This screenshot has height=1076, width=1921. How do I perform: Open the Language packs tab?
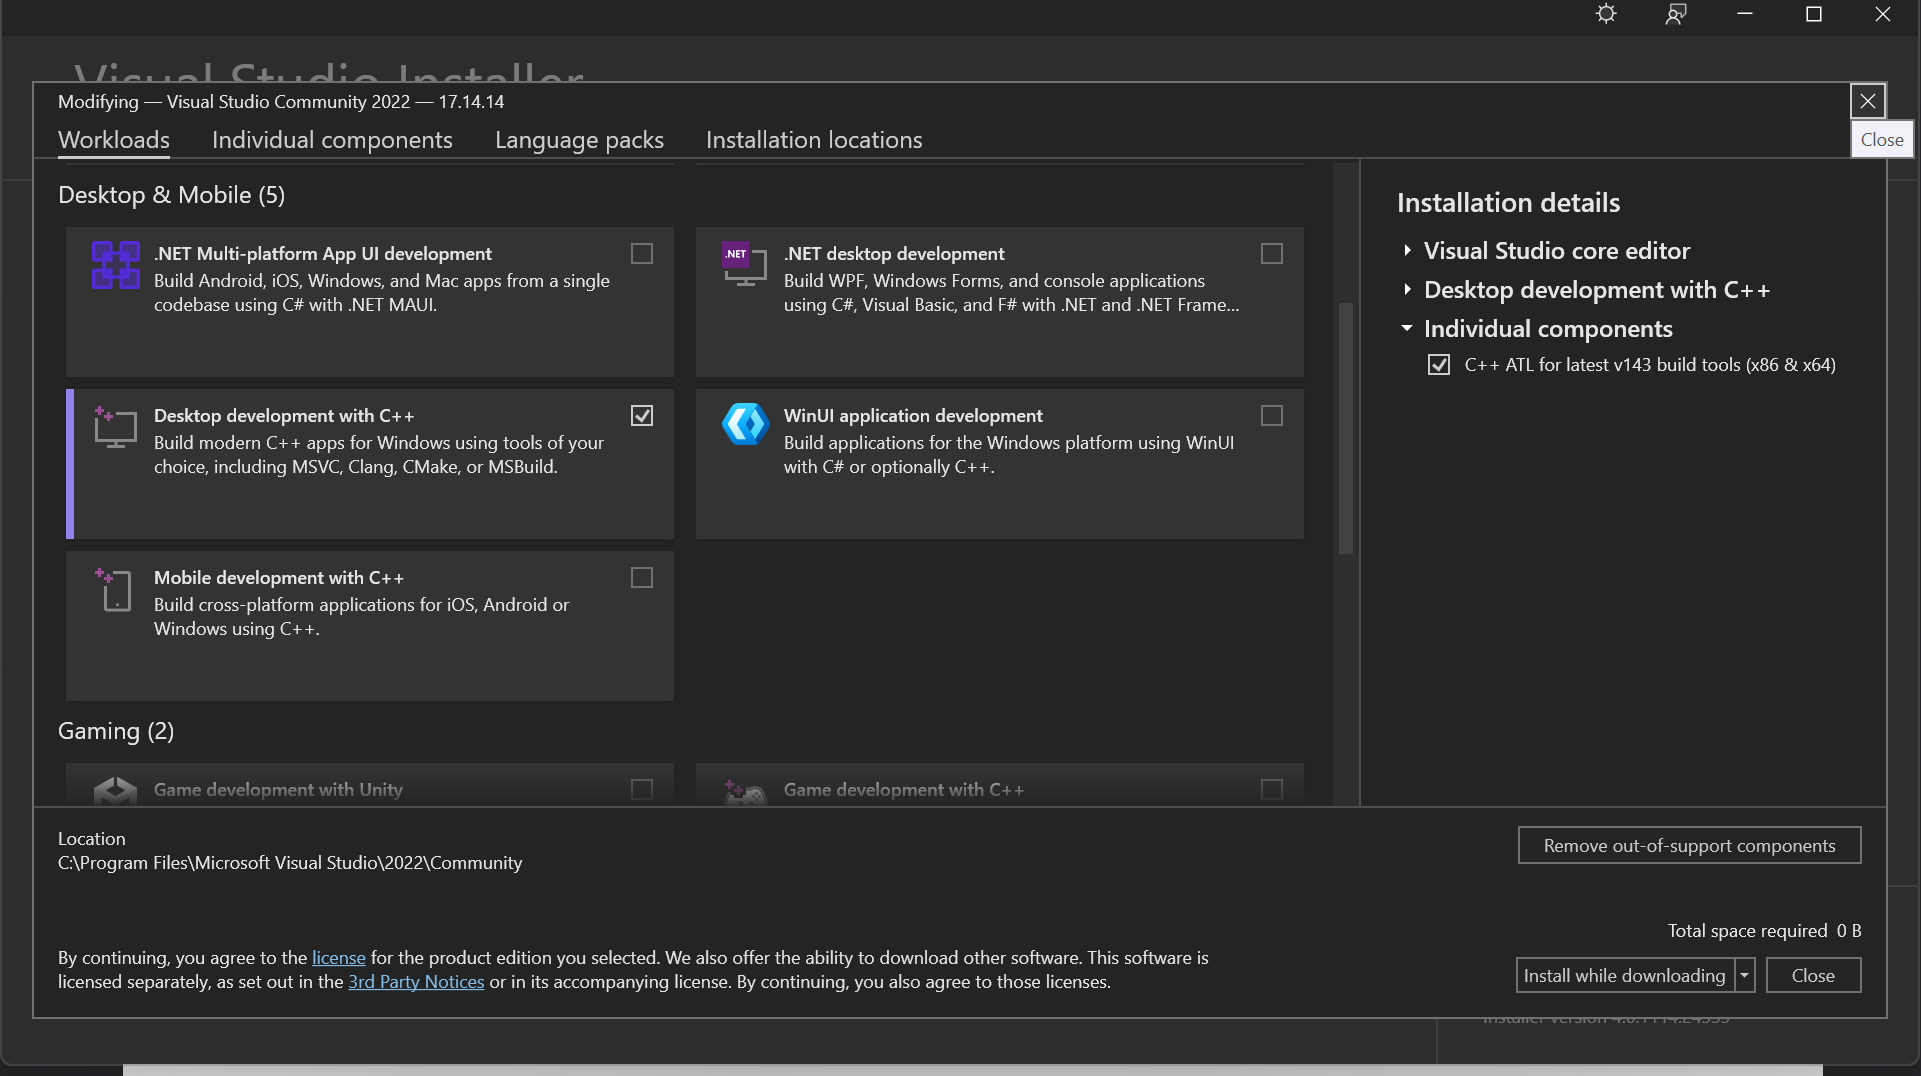[x=579, y=140]
